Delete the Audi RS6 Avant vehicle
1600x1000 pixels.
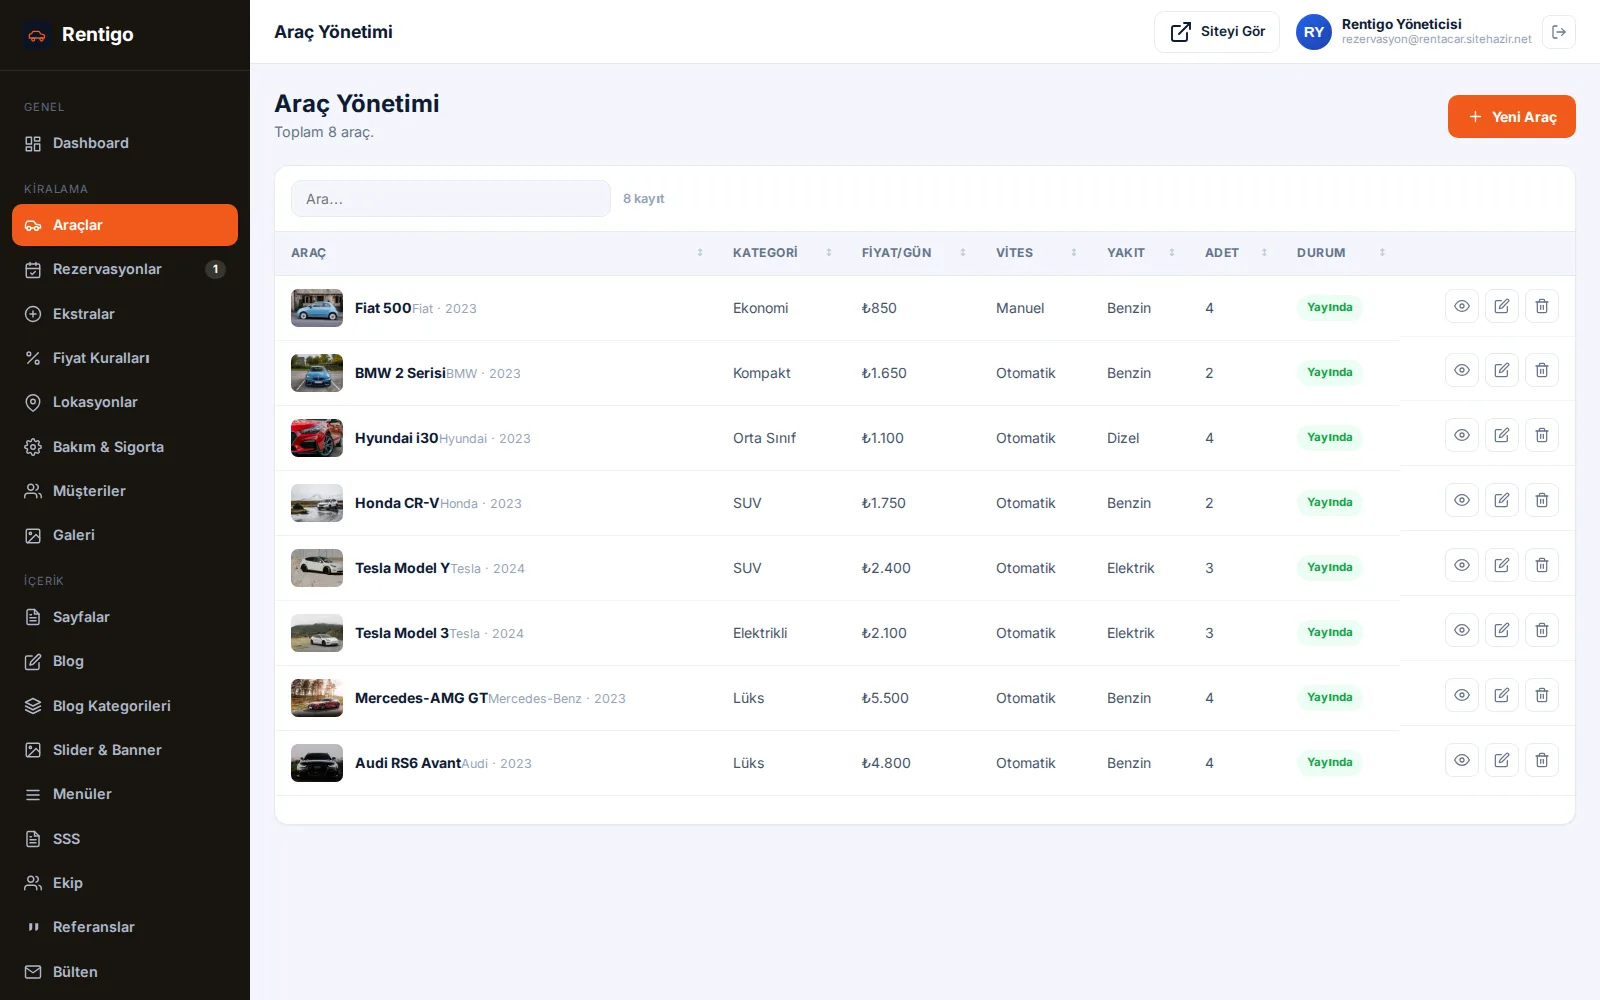[x=1542, y=761]
